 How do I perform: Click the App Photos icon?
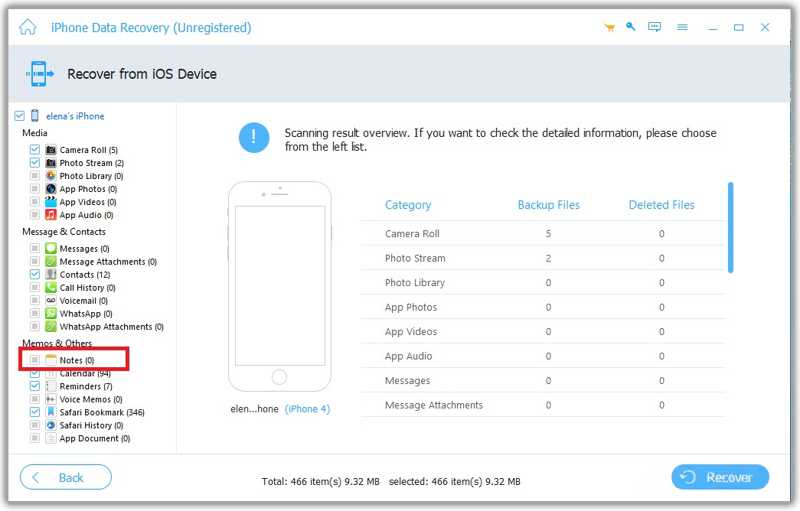(x=51, y=189)
